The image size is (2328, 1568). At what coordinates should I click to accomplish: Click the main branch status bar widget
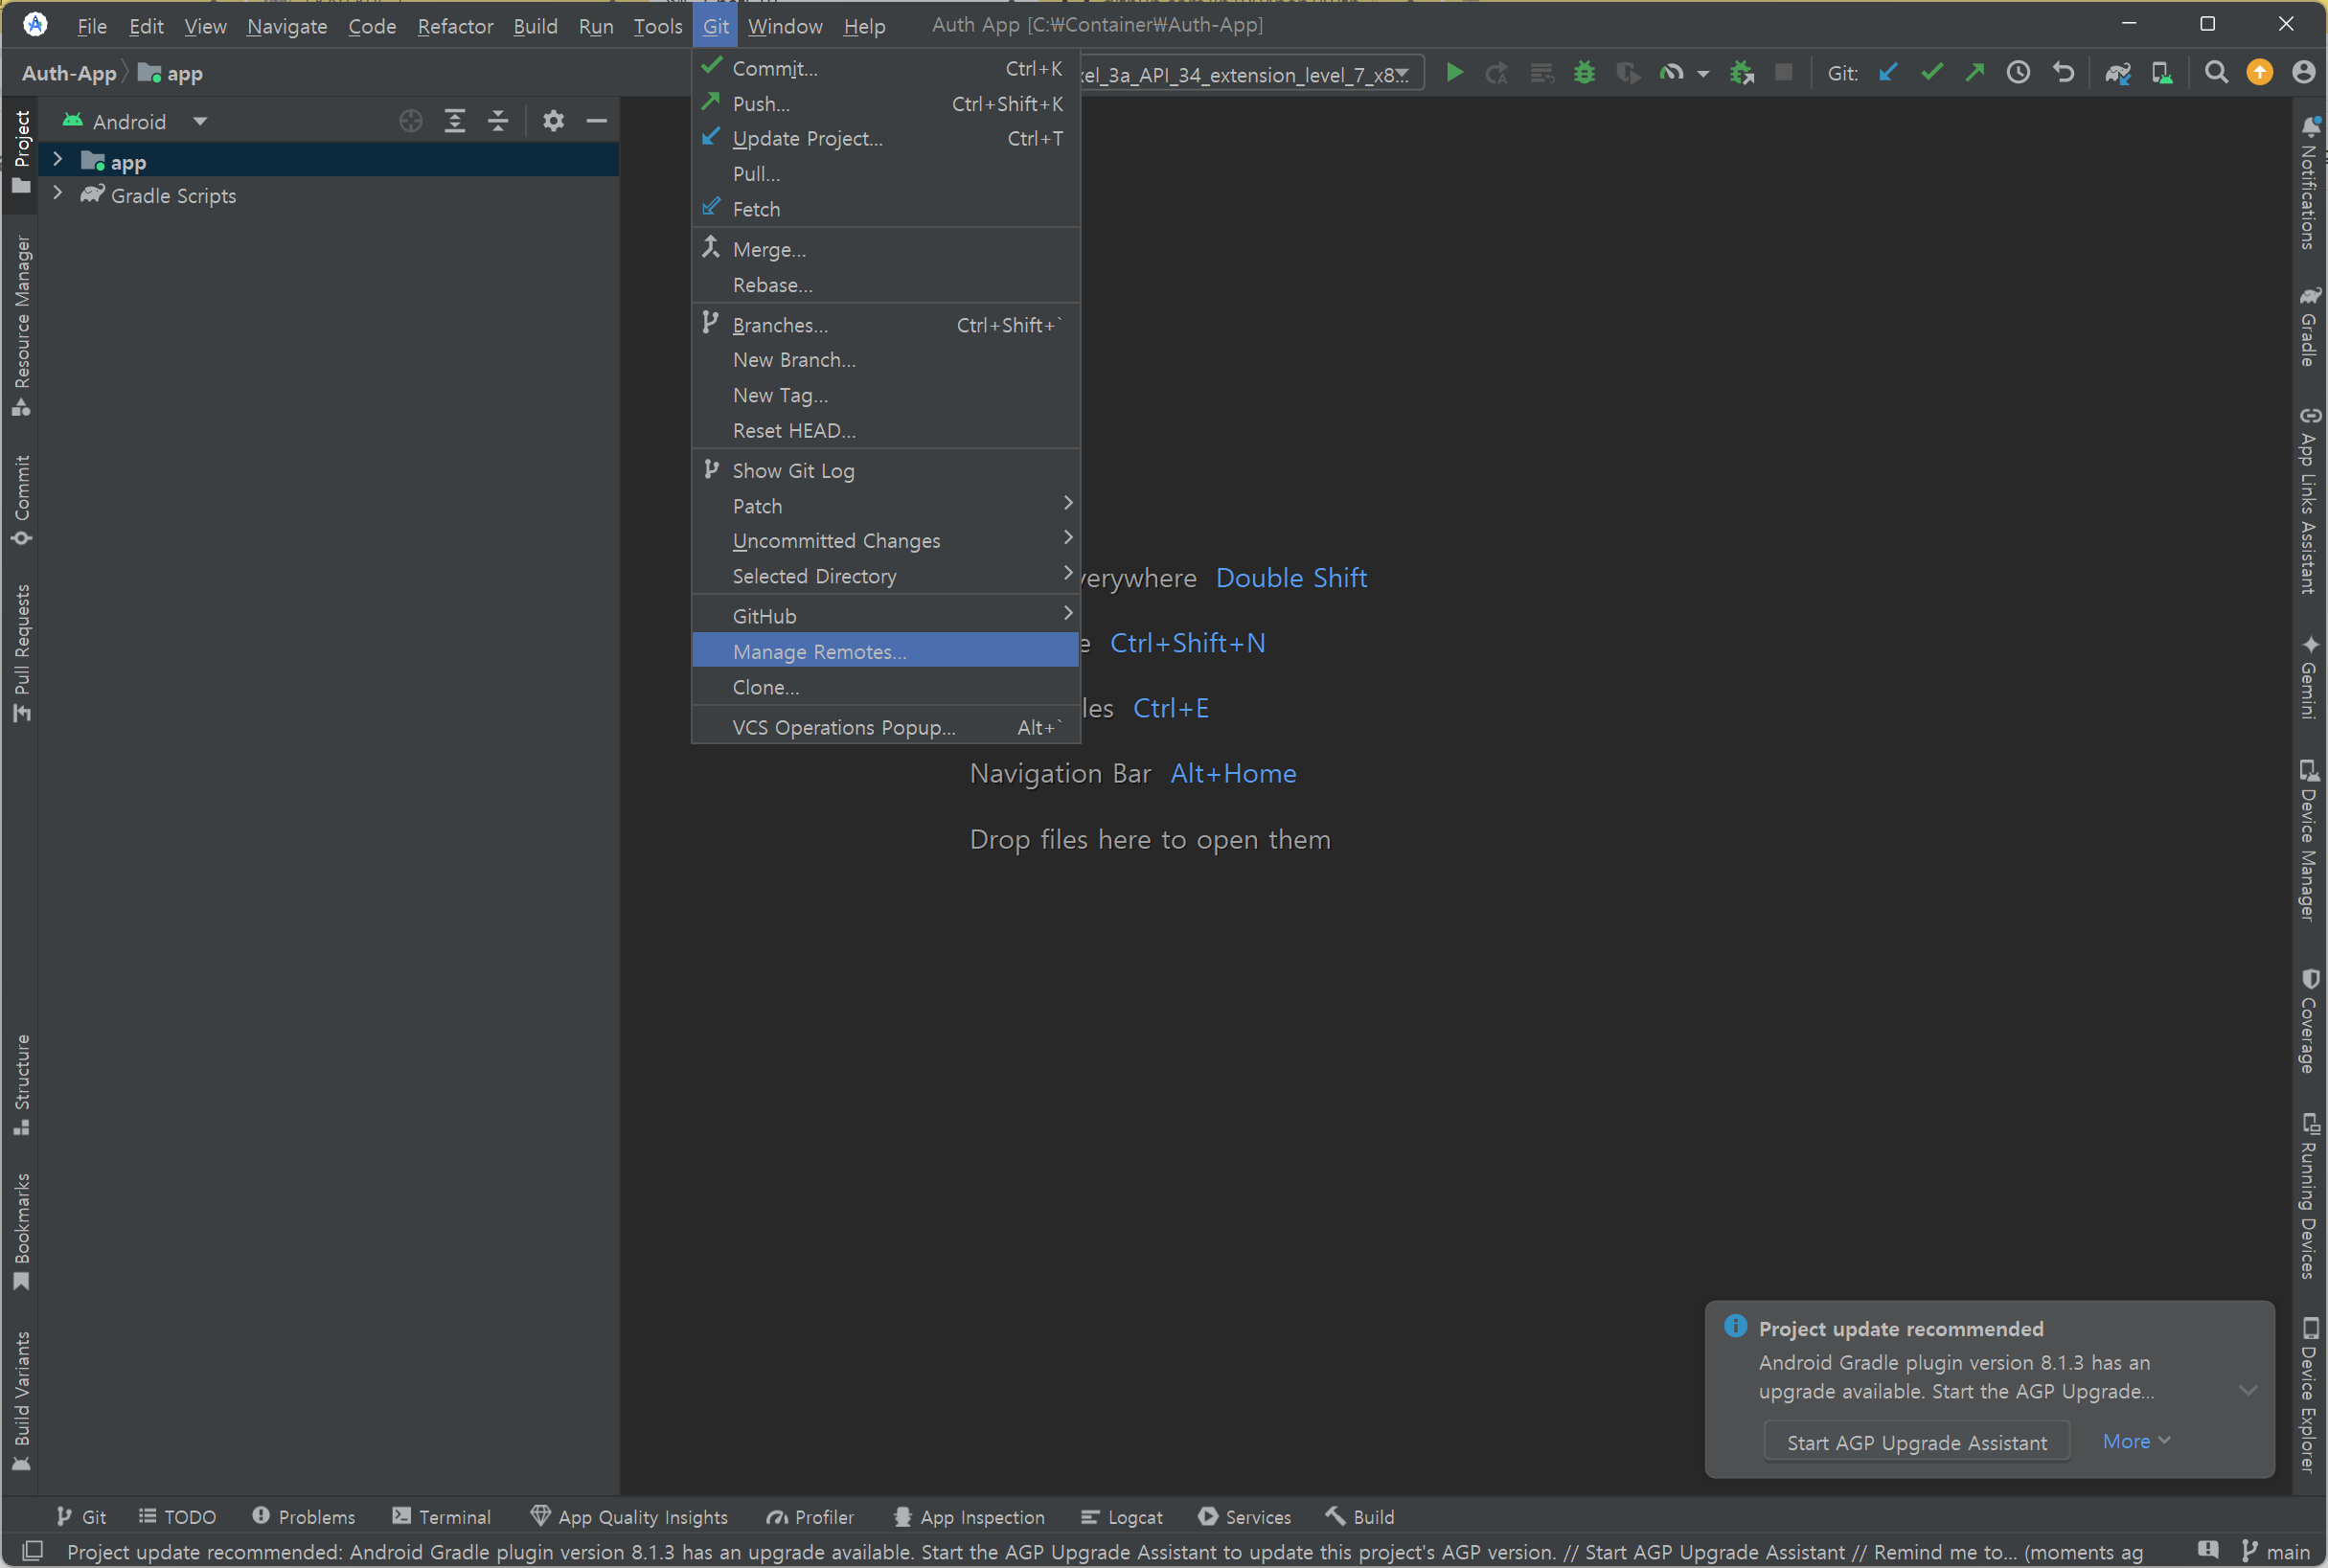(2275, 1551)
